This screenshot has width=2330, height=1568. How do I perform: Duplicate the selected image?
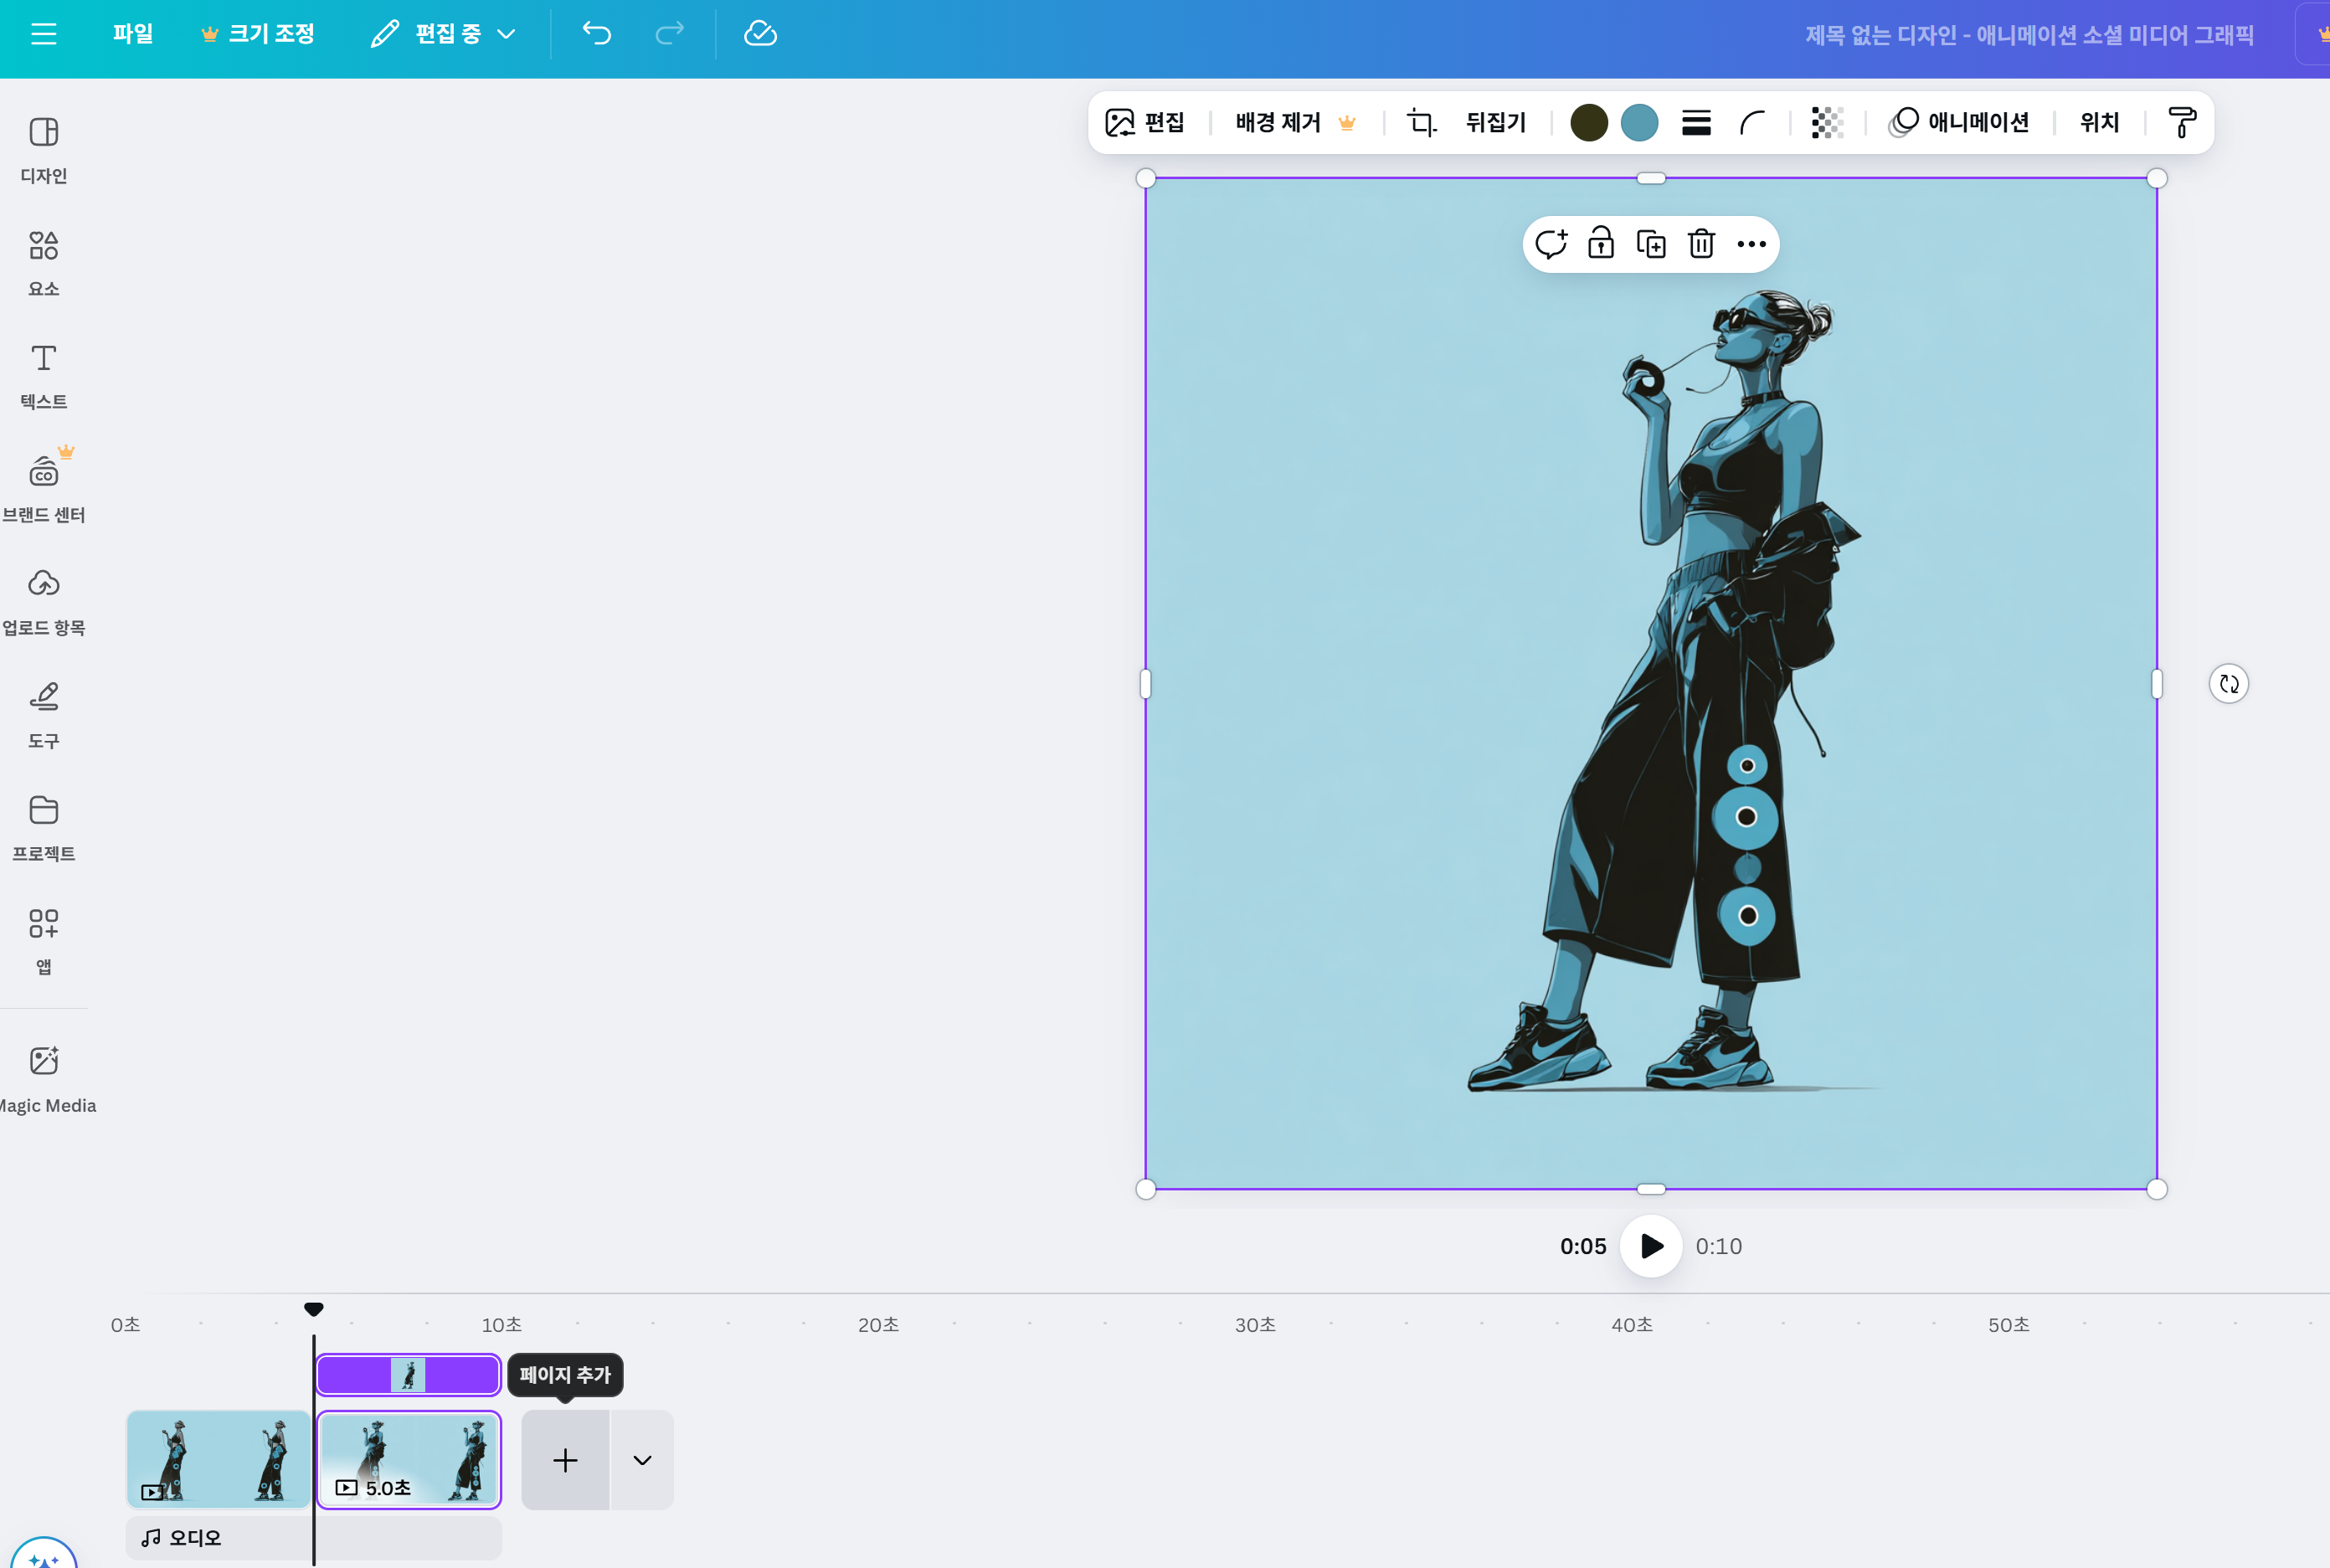1651,244
